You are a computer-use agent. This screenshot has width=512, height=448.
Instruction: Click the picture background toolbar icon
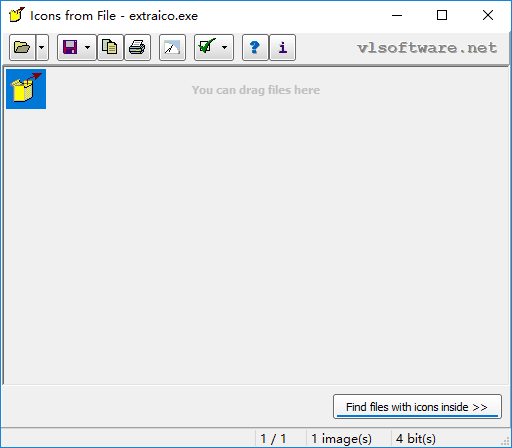tap(172, 47)
